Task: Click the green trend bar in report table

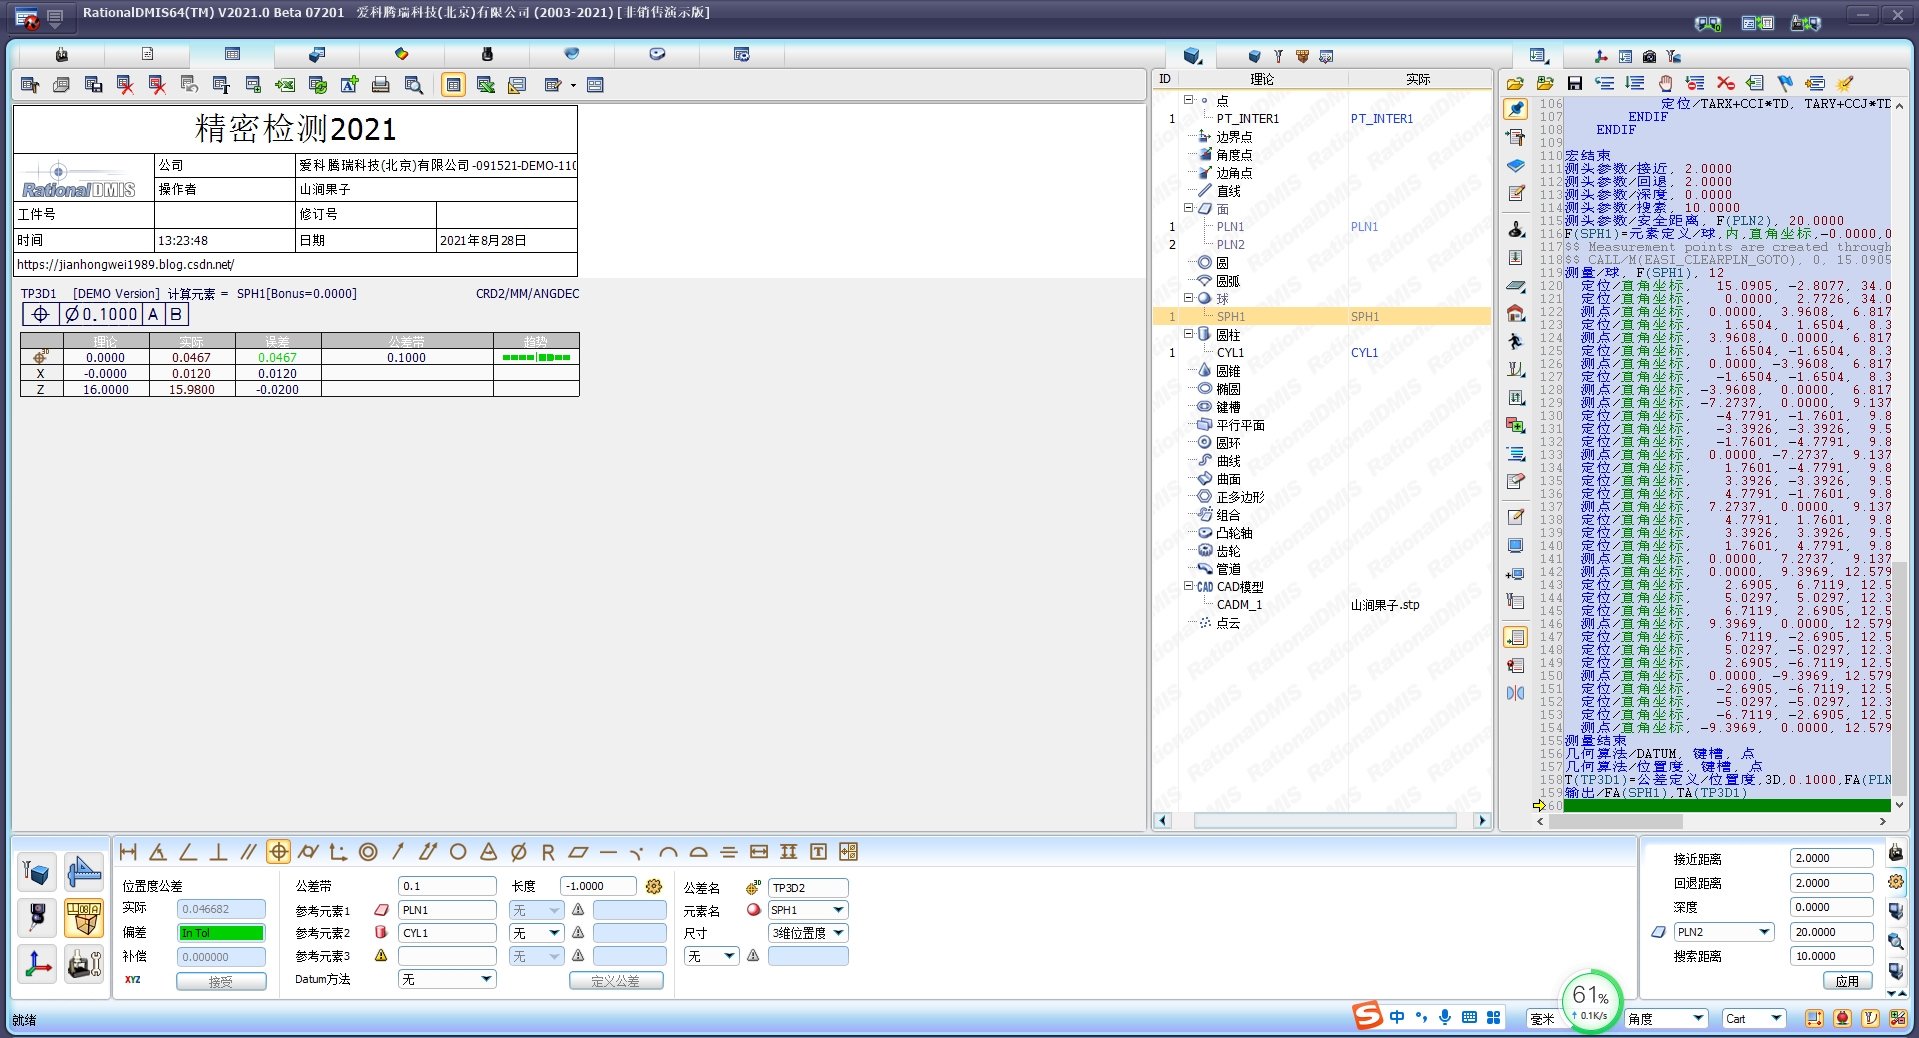Action: point(536,357)
